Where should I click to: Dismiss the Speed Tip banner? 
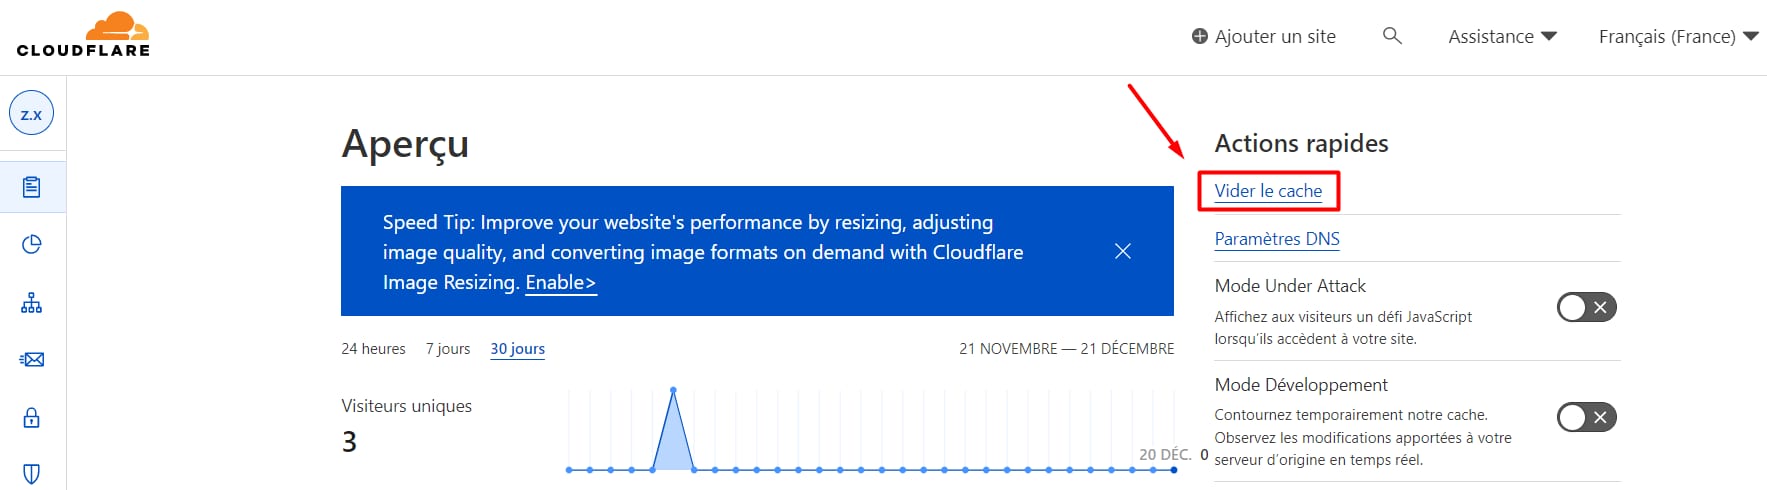click(1123, 251)
